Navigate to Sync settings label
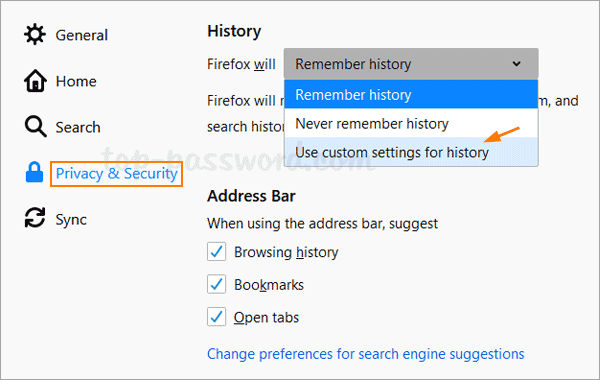Image resolution: width=600 pixels, height=380 pixels. [71, 220]
